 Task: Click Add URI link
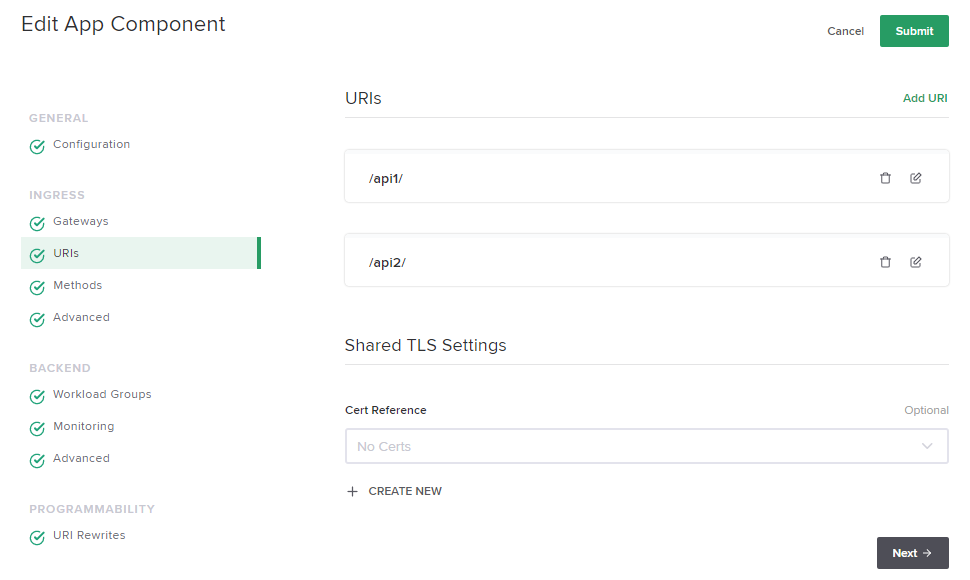coord(925,98)
